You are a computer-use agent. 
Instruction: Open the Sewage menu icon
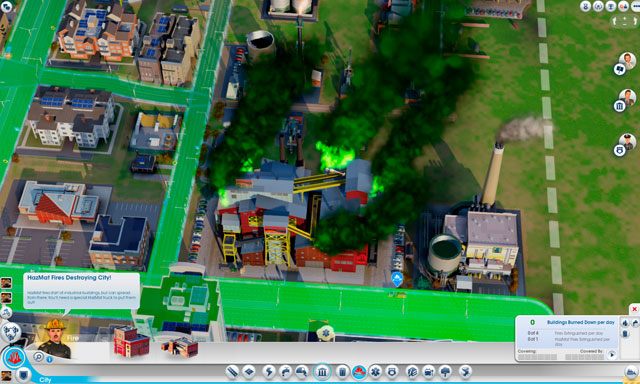click(x=302, y=372)
